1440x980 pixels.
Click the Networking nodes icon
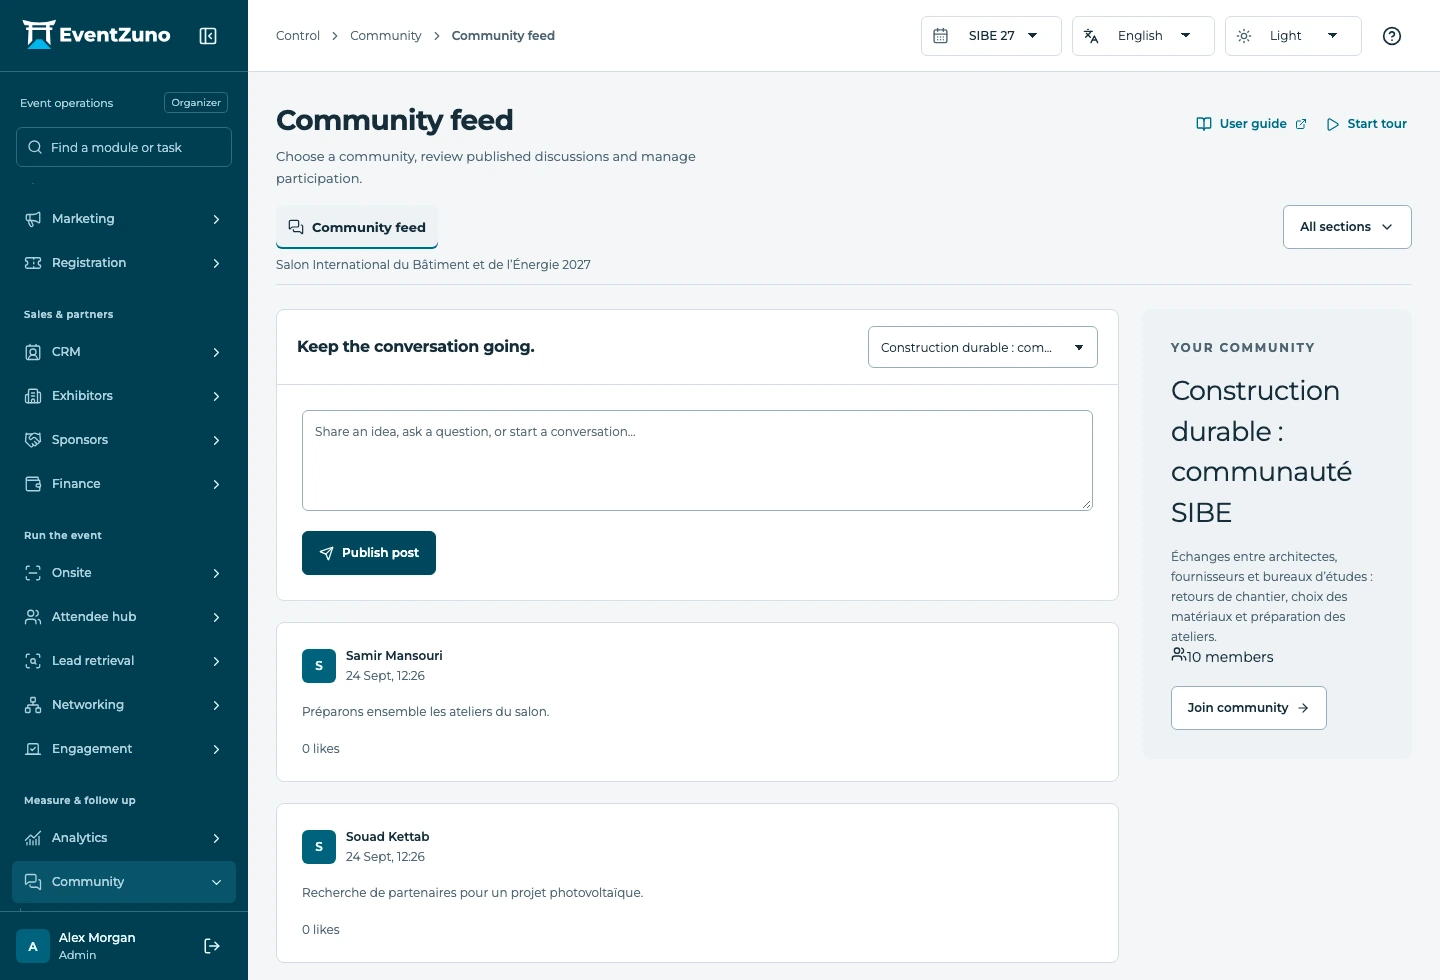33,705
